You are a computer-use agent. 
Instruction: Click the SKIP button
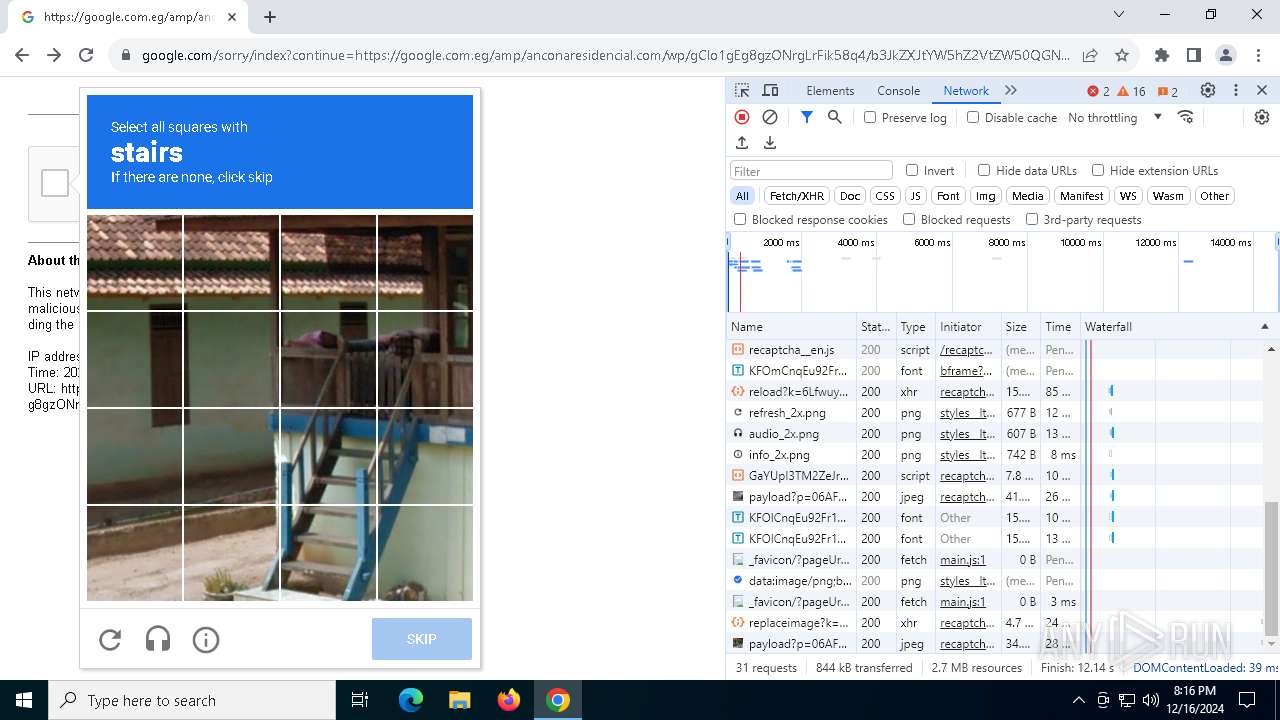422,639
